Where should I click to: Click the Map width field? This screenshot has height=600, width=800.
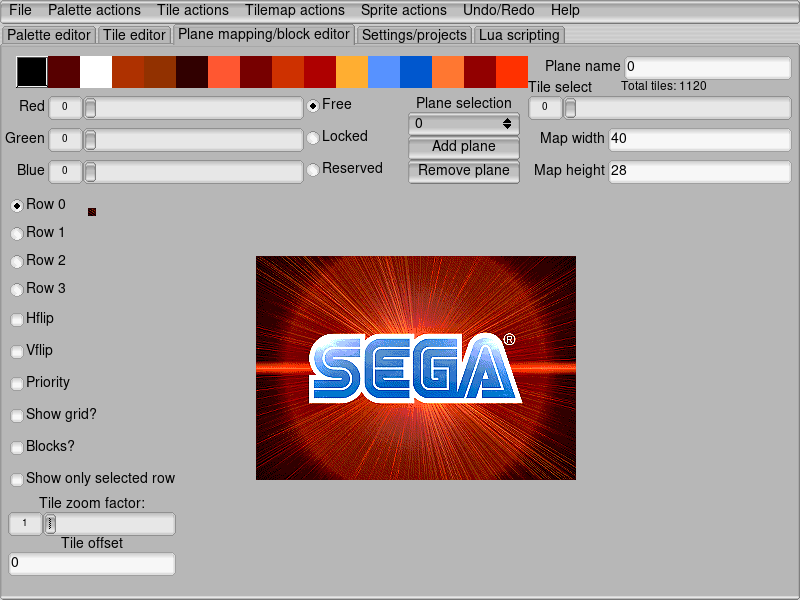click(x=700, y=139)
